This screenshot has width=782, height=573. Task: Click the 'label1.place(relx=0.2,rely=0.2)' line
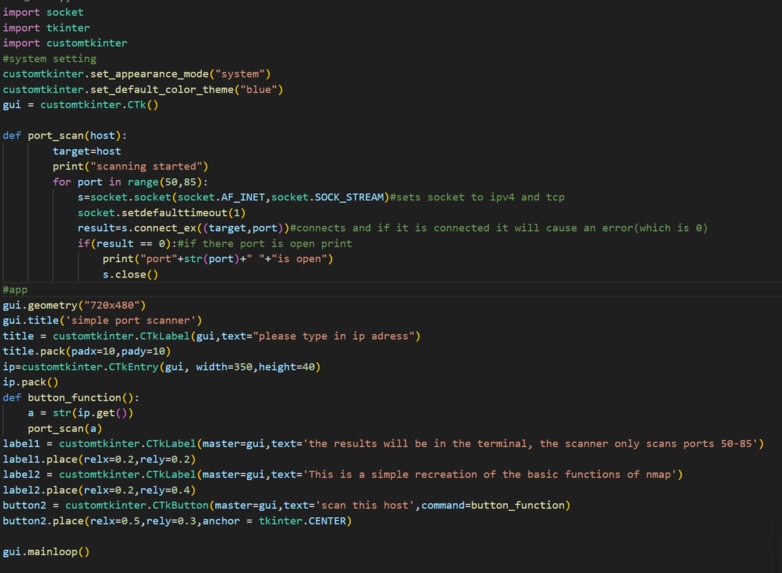tap(99, 459)
